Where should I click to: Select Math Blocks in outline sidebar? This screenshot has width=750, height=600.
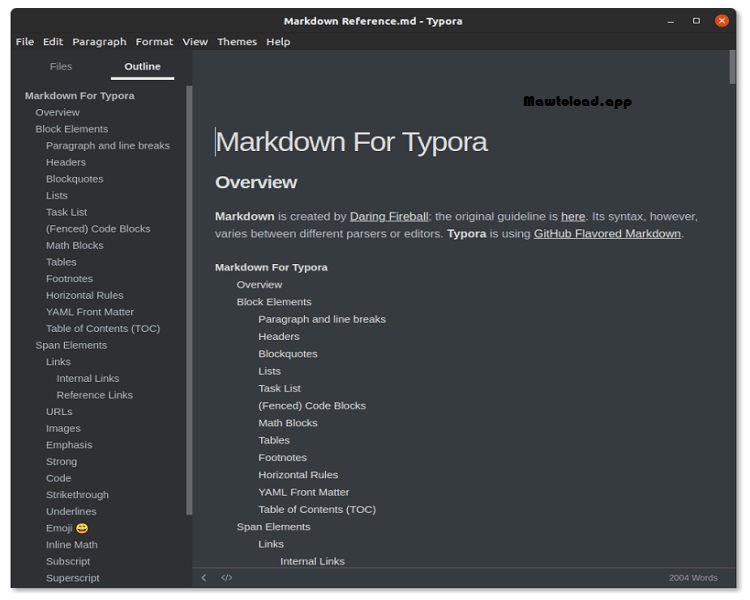click(x=75, y=245)
